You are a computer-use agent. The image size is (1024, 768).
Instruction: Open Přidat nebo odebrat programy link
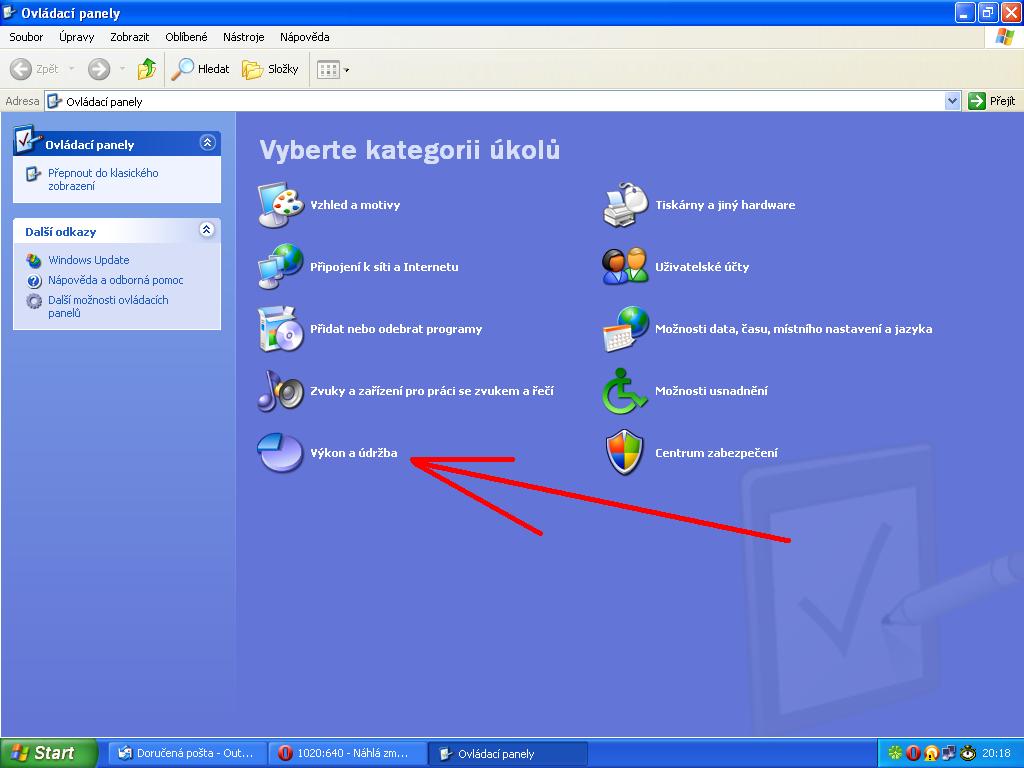(396, 328)
